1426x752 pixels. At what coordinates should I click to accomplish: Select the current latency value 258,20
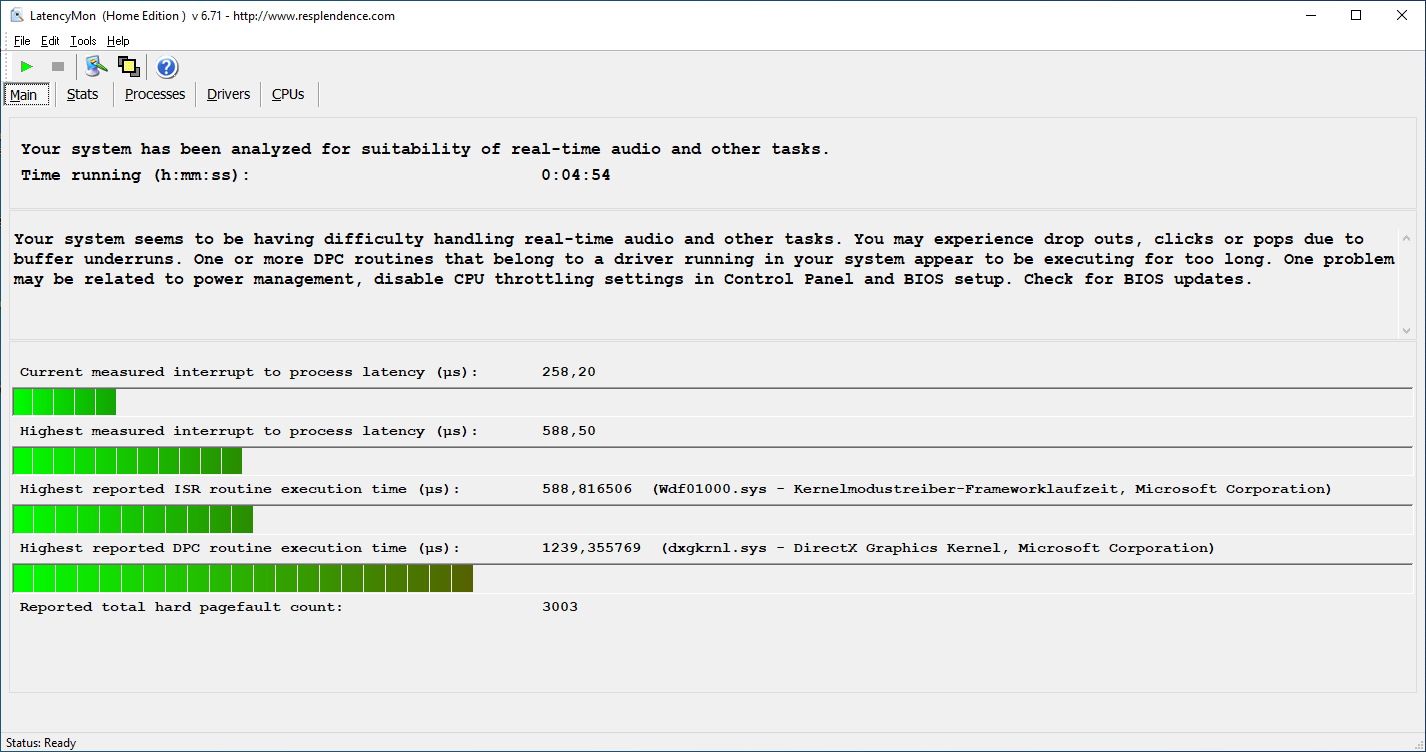pos(569,372)
